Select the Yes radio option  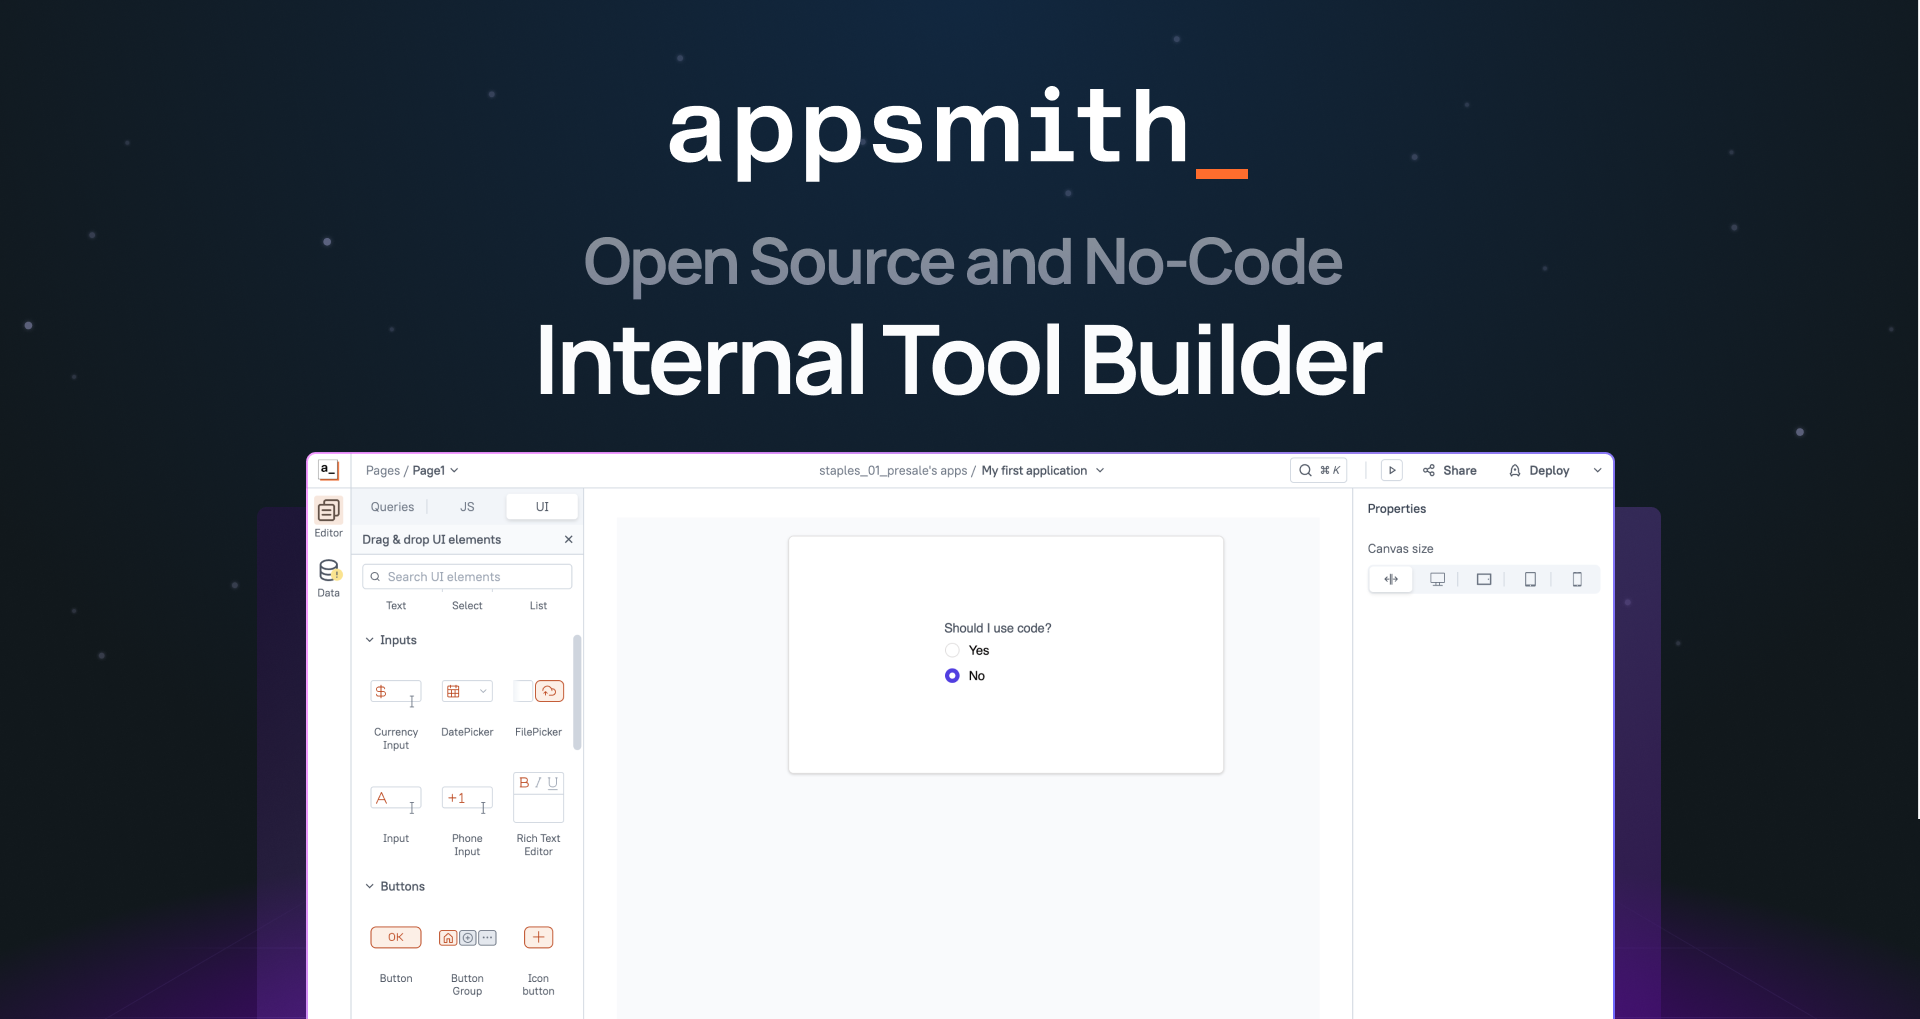[x=952, y=650]
